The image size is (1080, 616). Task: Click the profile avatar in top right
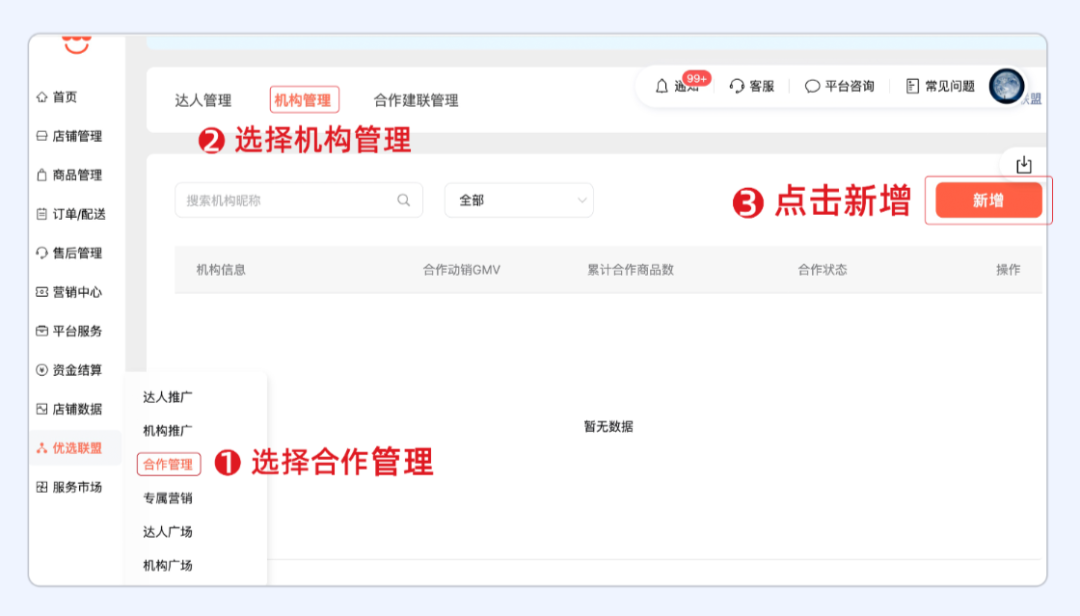[x=1006, y=87]
